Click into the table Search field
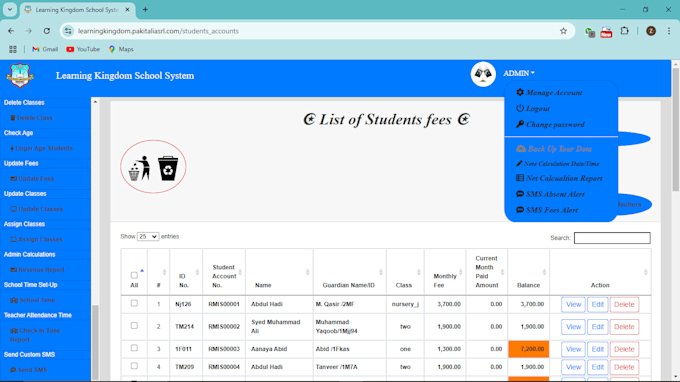This screenshot has height=382, width=680. coord(612,238)
